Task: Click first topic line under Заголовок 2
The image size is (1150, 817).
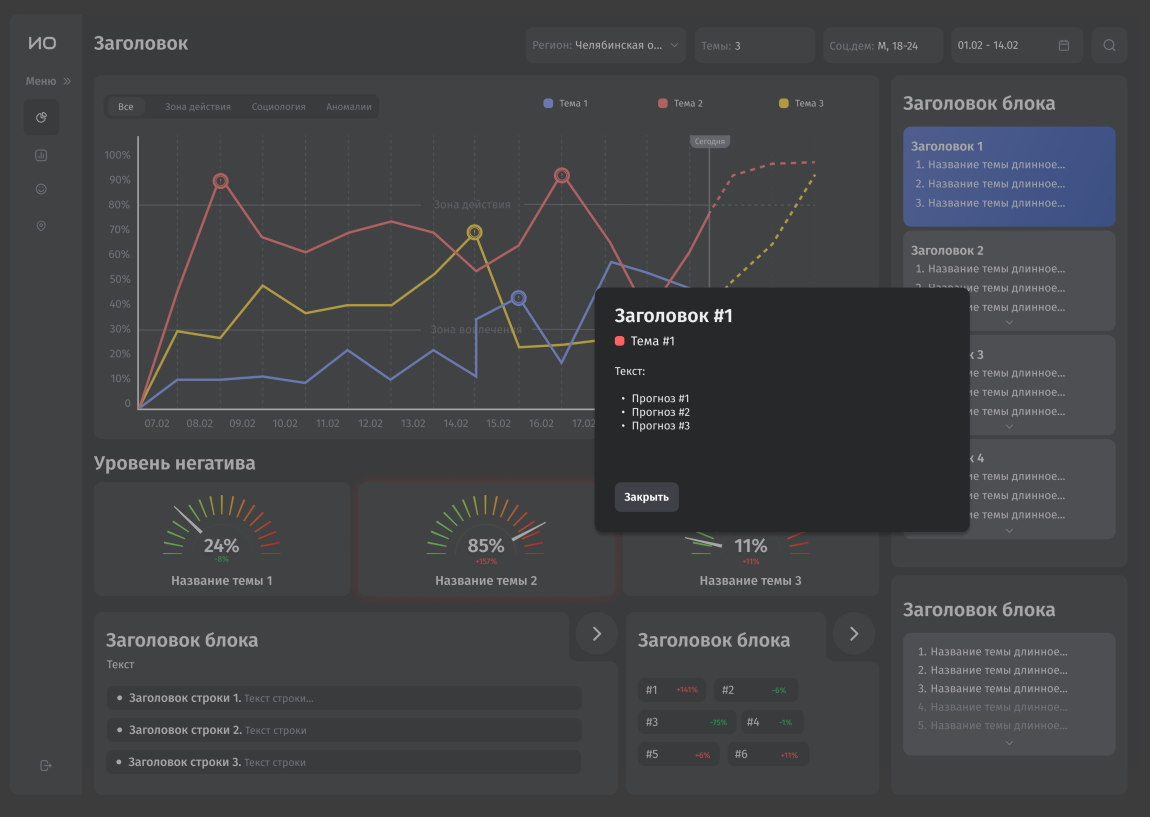Action: (x=990, y=268)
